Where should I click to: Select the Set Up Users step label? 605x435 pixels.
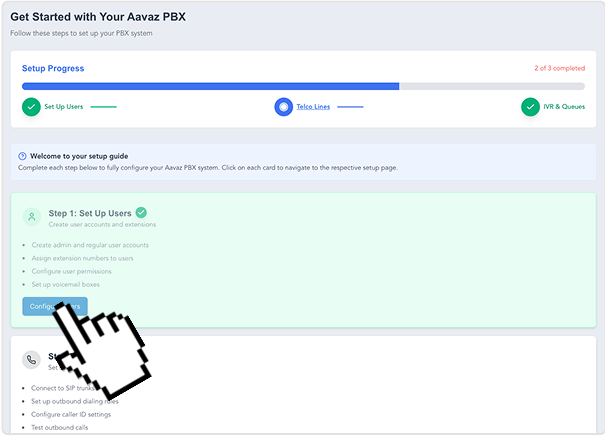pos(64,107)
